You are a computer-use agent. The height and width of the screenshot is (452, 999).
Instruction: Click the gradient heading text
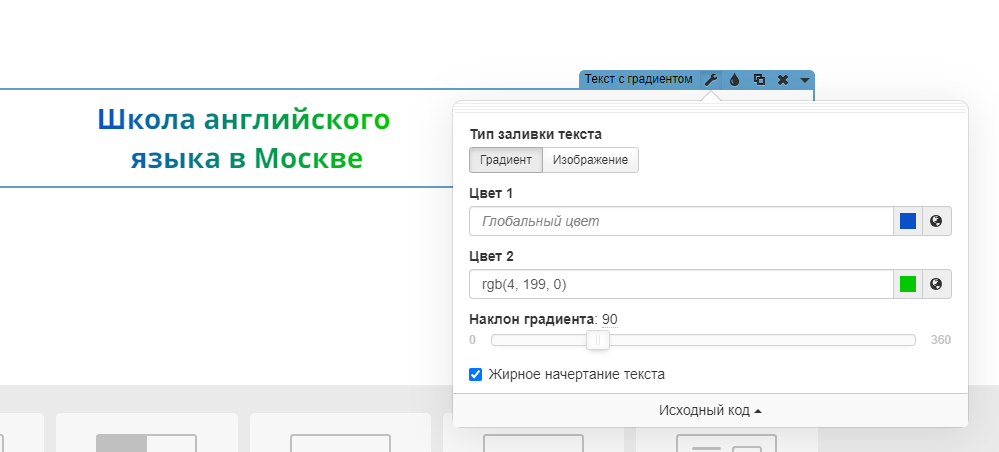coord(244,138)
